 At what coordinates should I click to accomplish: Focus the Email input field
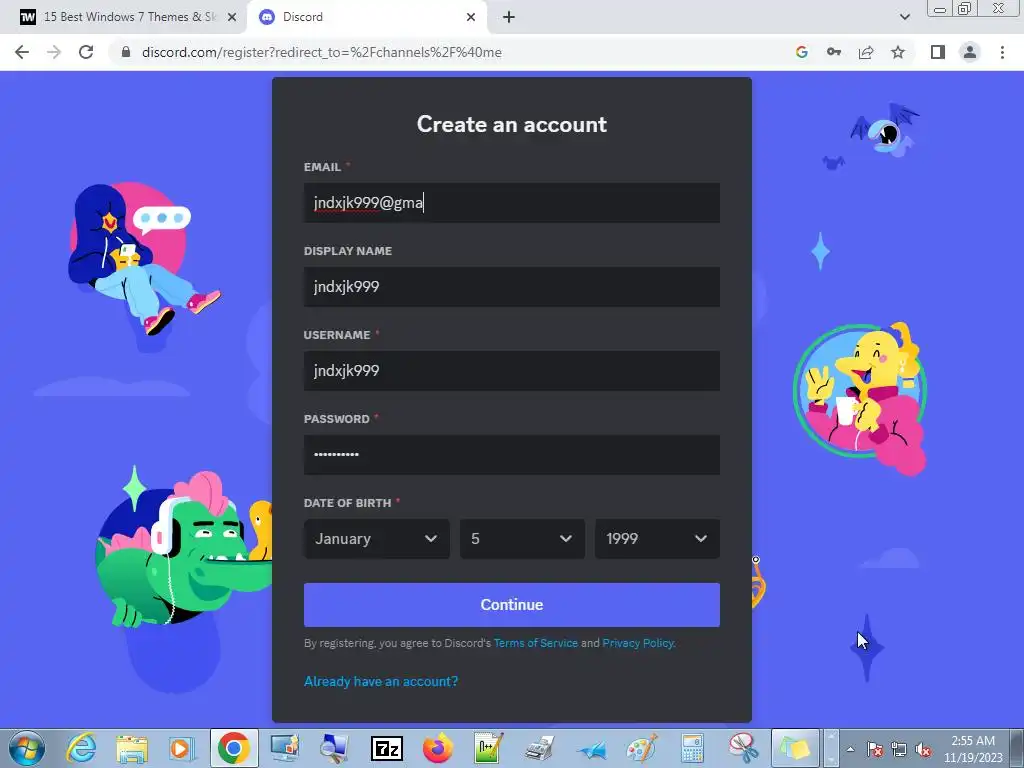(511, 202)
